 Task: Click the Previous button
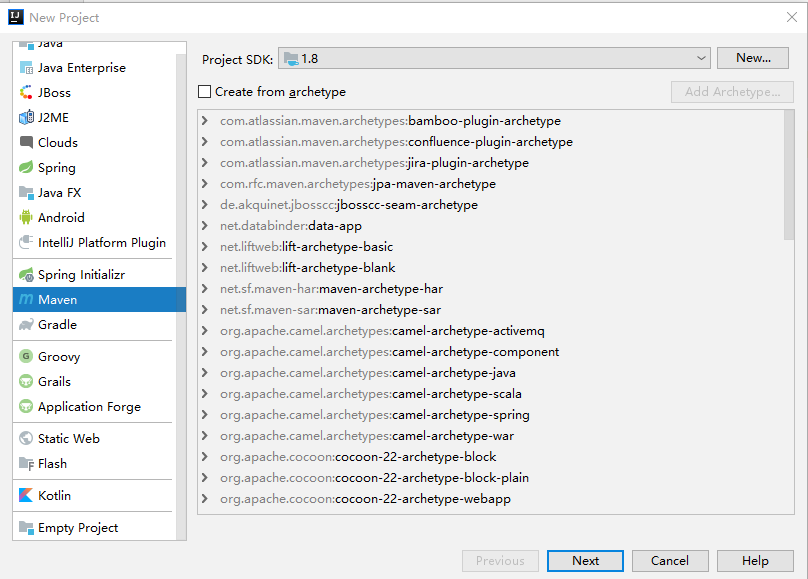click(500, 560)
